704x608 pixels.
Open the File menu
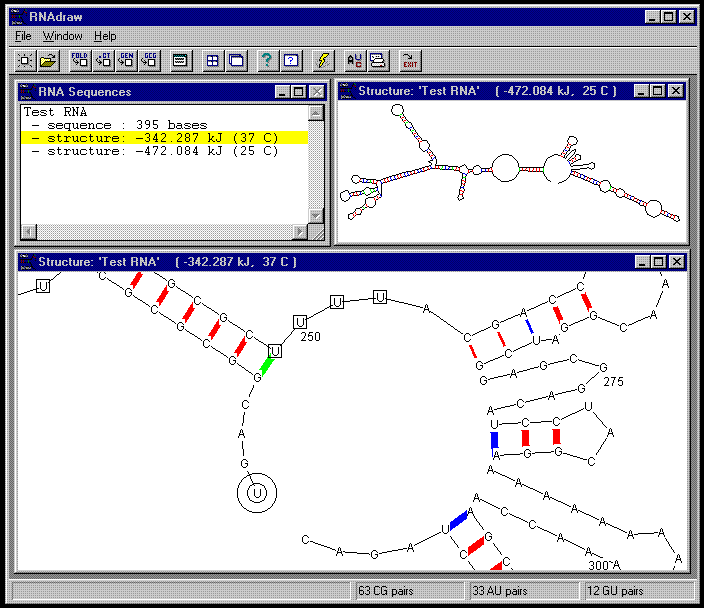(x=23, y=36)
